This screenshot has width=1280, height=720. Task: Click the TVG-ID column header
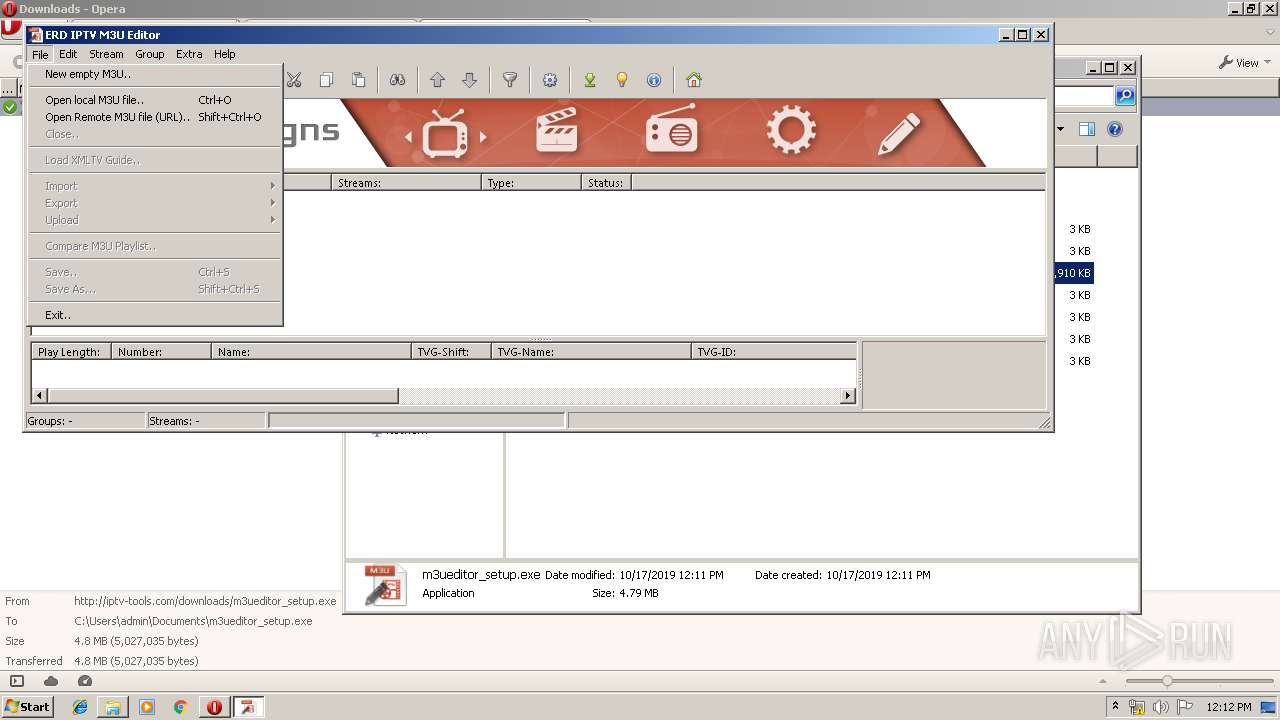tap(774, 352)
